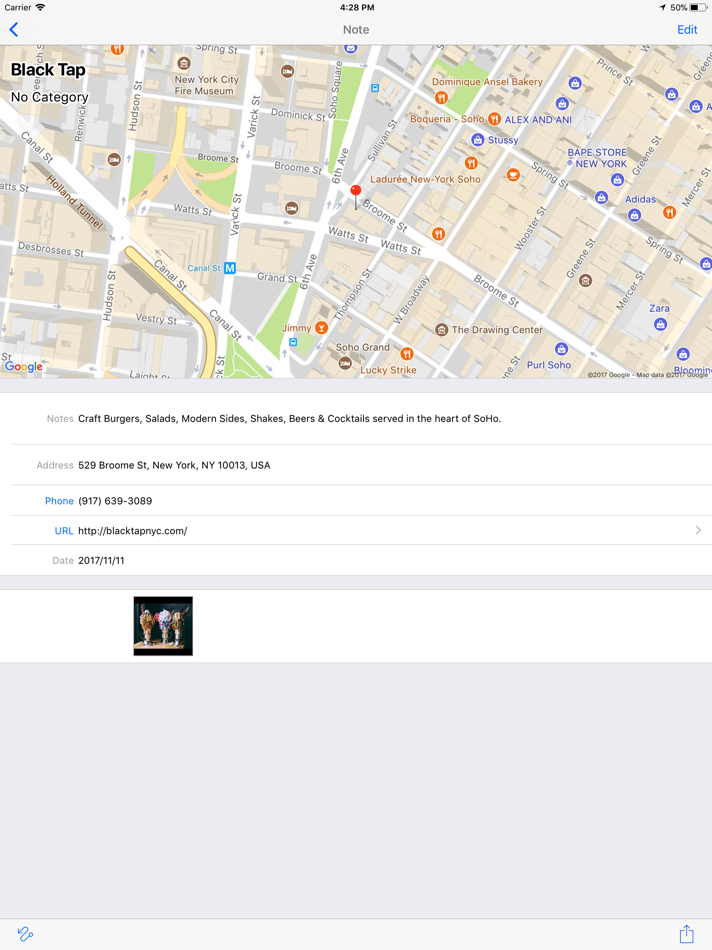The image size is (712, 950).
Task: Click the Dominique Ansel Bakery restaurant icon
Action: tap(441, 97)
